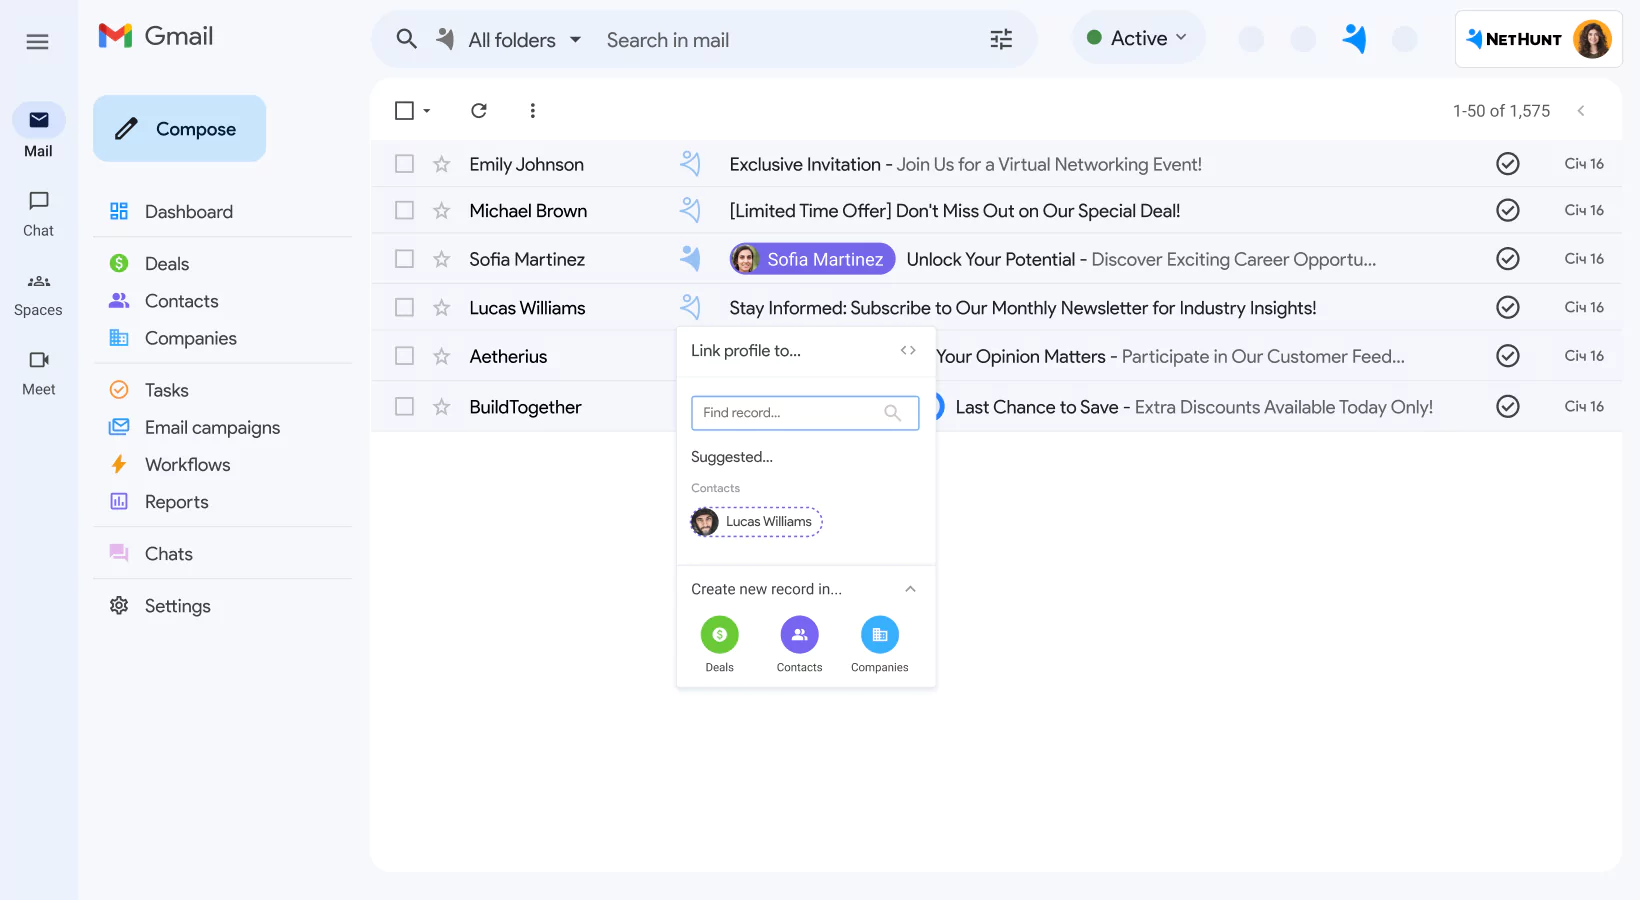
Task: Open Google Chat from the left rail
Action: (37, 213)
